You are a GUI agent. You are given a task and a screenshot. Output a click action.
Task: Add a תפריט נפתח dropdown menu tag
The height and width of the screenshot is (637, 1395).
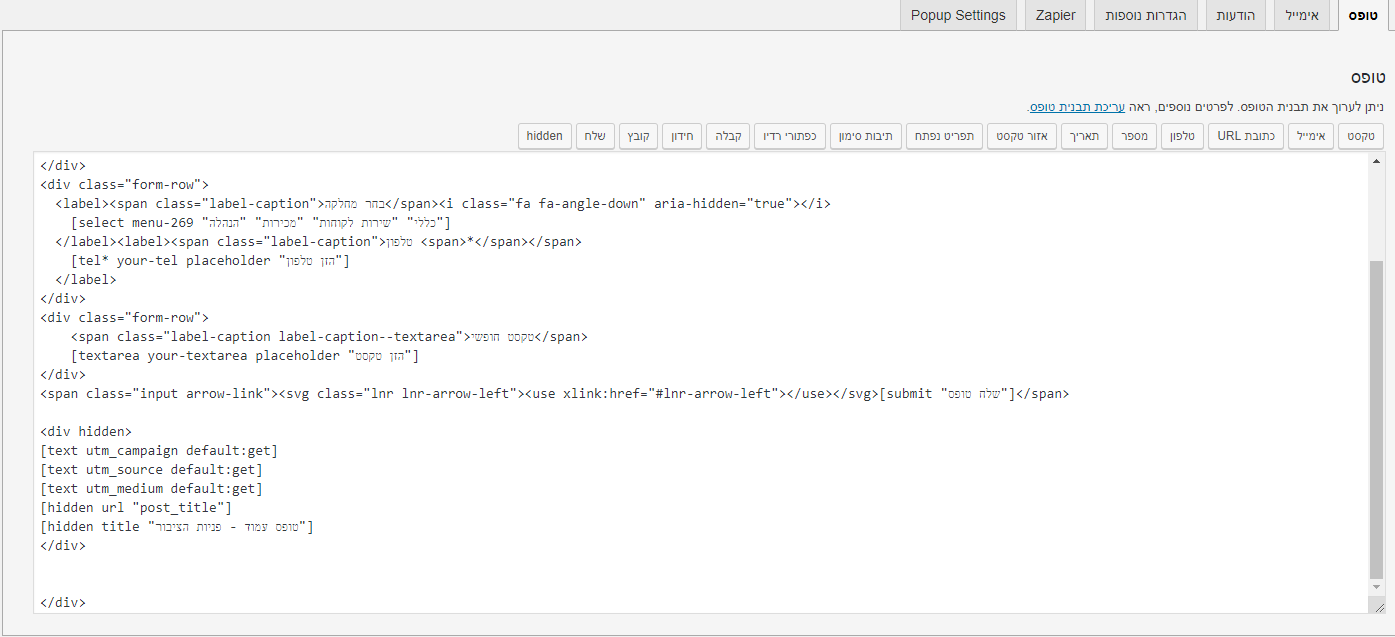point(945,136)
